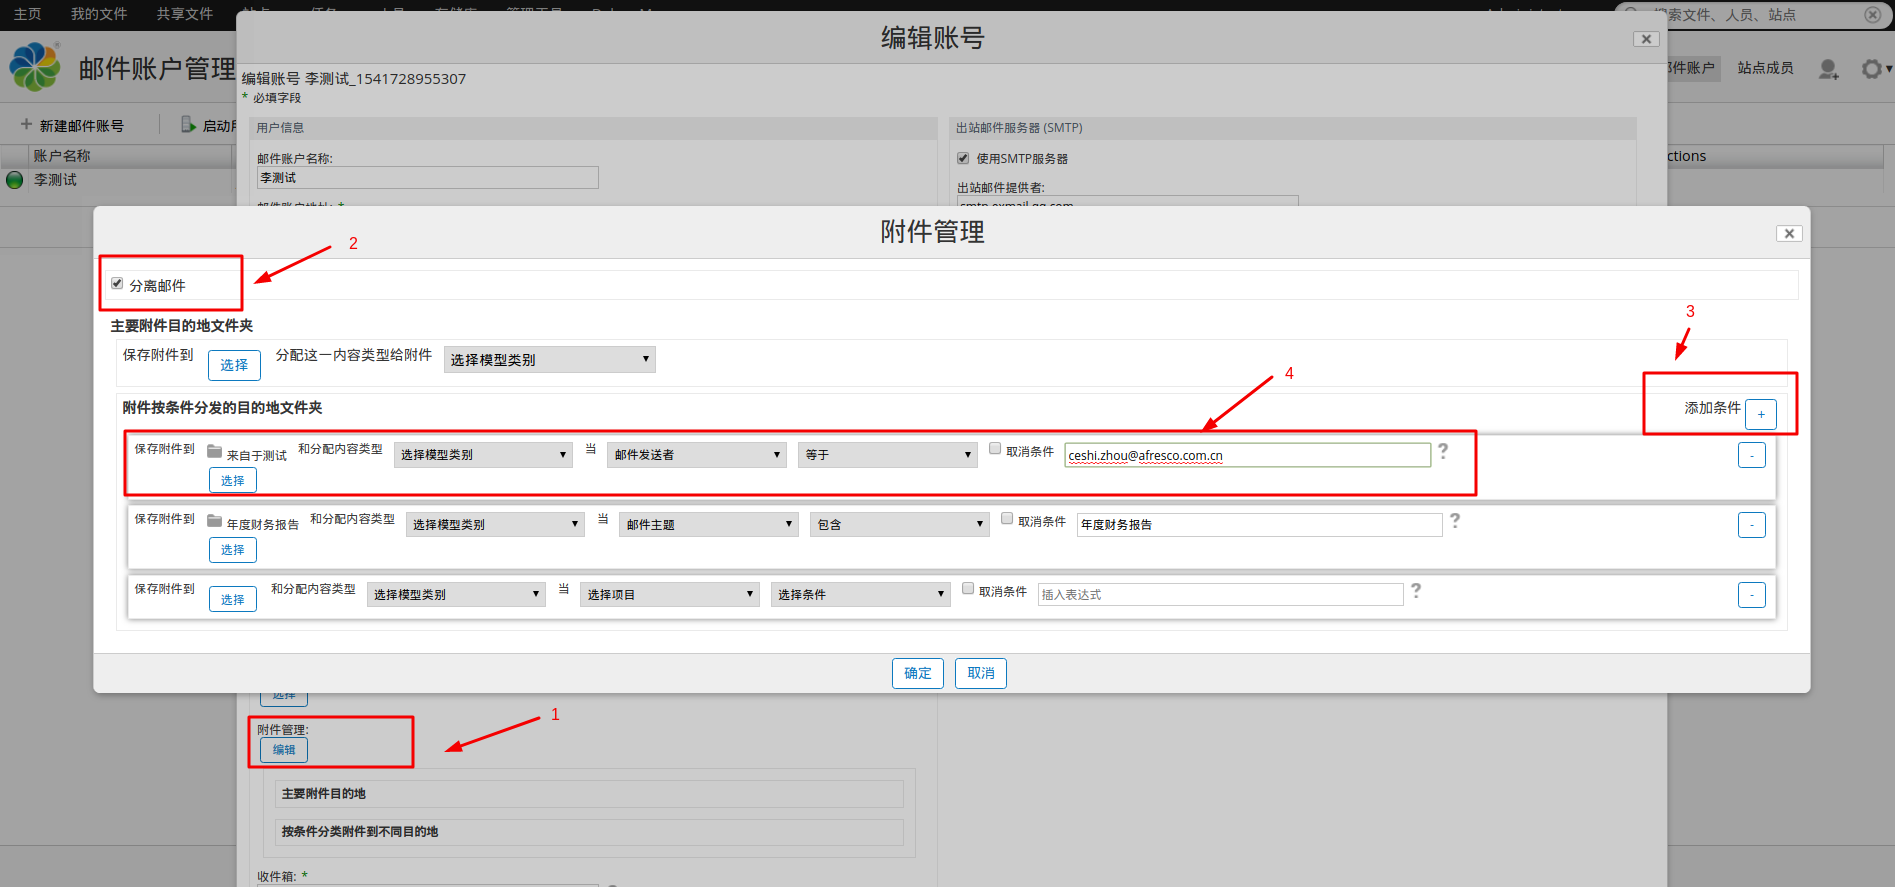Image resolution: width=1895 pixels, height=887 pixels.
Task: Click the 插入表达式 placeholder input field
Action: pos(1221,595)
